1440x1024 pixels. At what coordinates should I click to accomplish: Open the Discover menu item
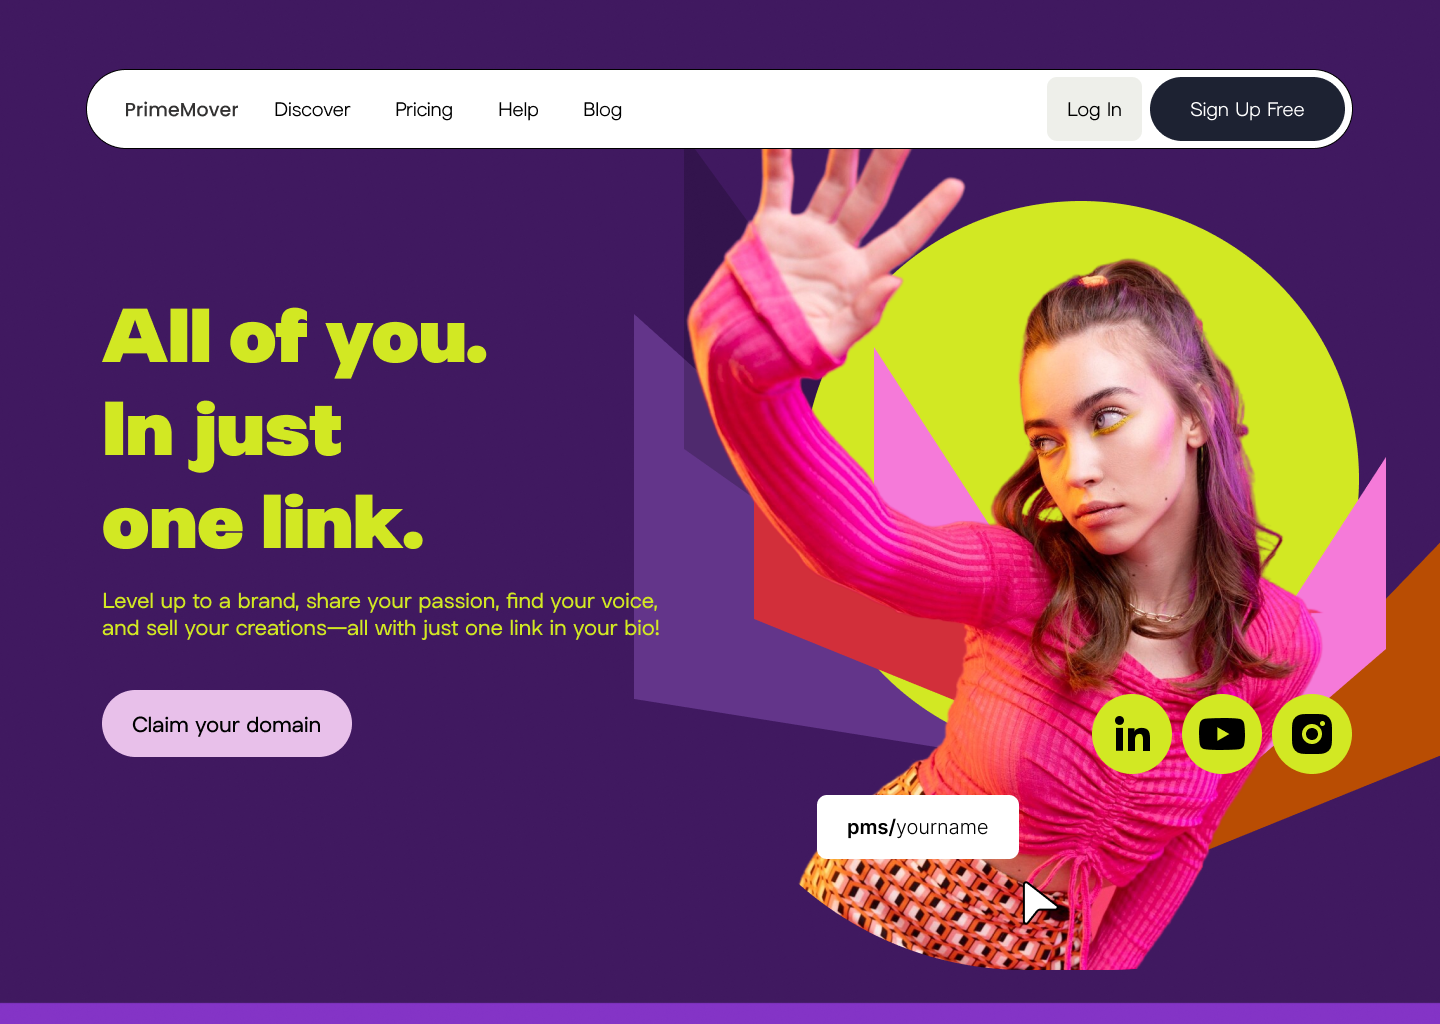coord(312,109)
